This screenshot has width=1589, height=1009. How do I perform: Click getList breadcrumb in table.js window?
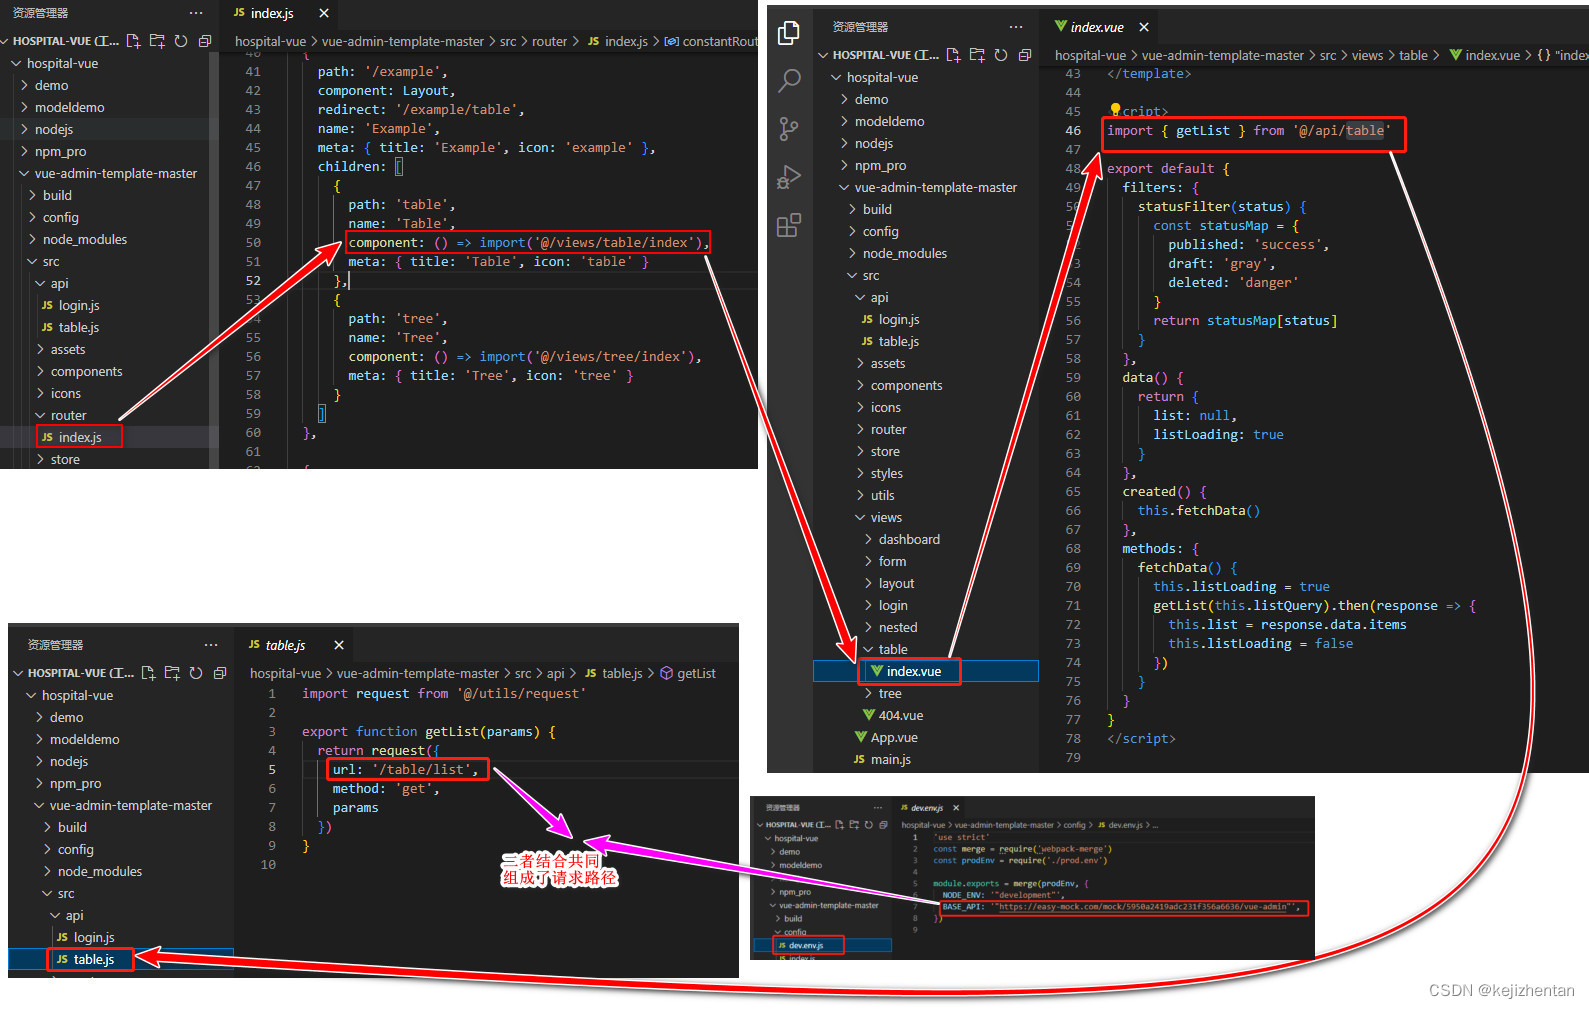696,673
